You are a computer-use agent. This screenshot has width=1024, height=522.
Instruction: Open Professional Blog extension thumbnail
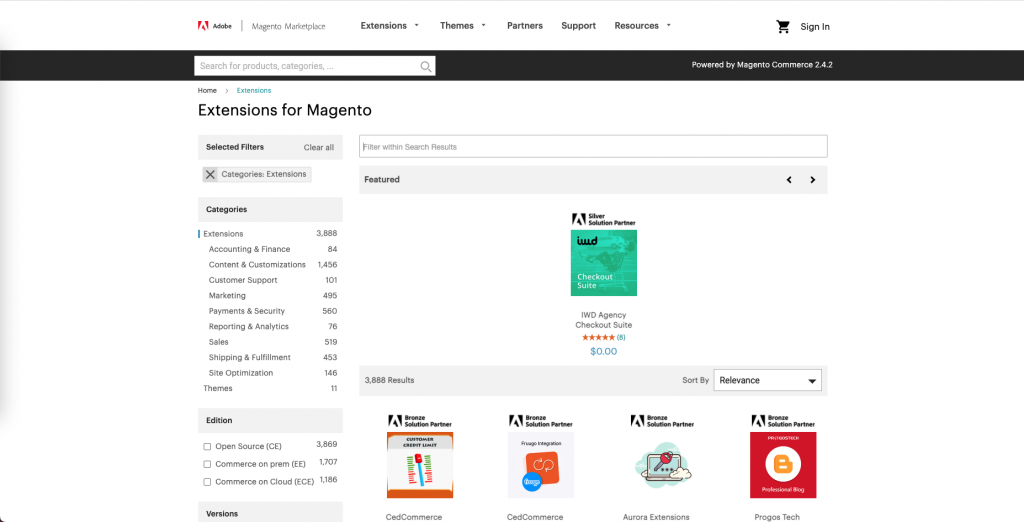[x=783, y=465]
